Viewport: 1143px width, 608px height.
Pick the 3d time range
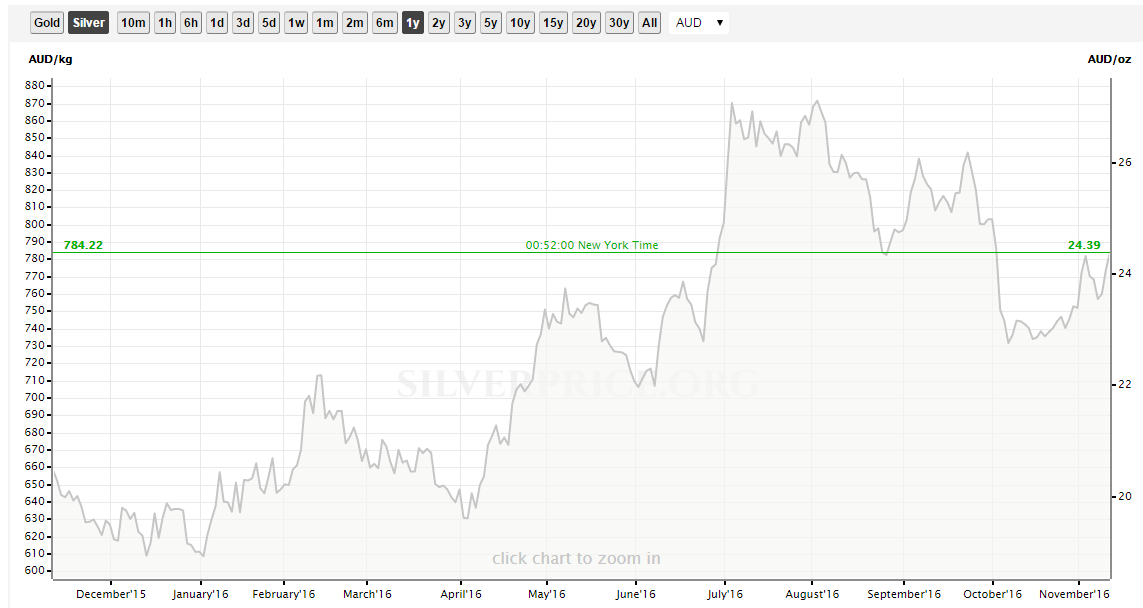pos(243,23)
